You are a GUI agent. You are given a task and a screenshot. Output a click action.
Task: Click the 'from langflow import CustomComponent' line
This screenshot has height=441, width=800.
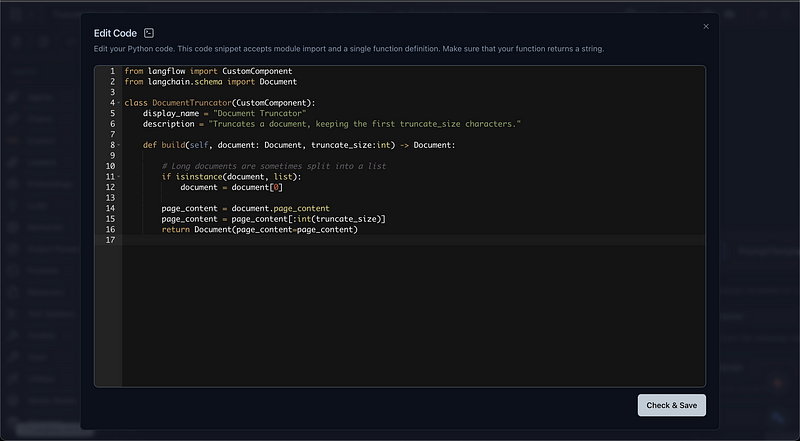coord(208,71)
